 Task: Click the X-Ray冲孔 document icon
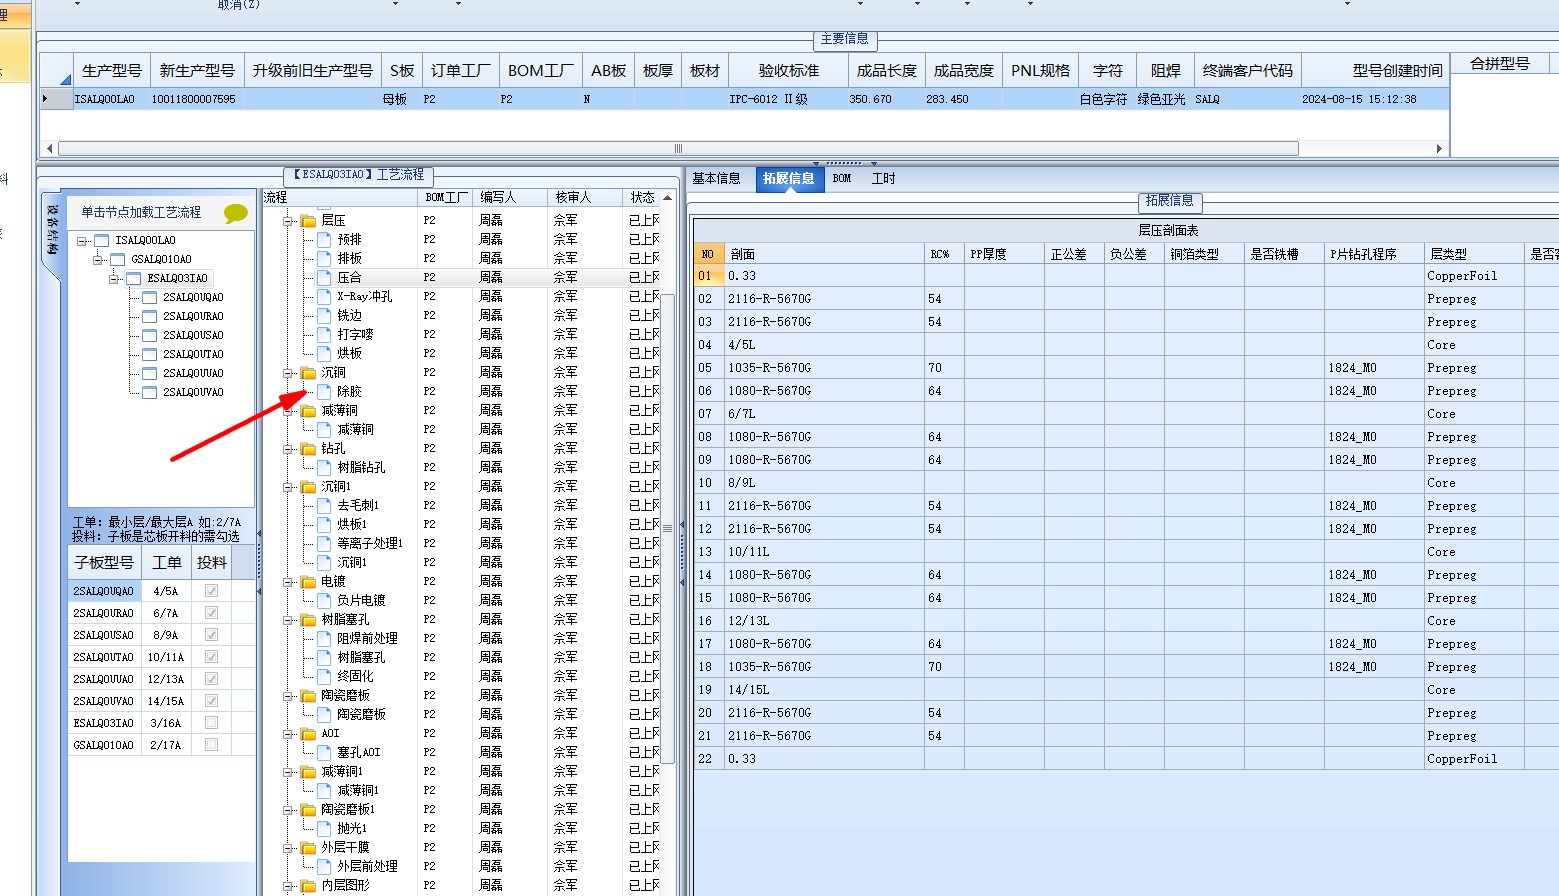click(x=324, y=296)
